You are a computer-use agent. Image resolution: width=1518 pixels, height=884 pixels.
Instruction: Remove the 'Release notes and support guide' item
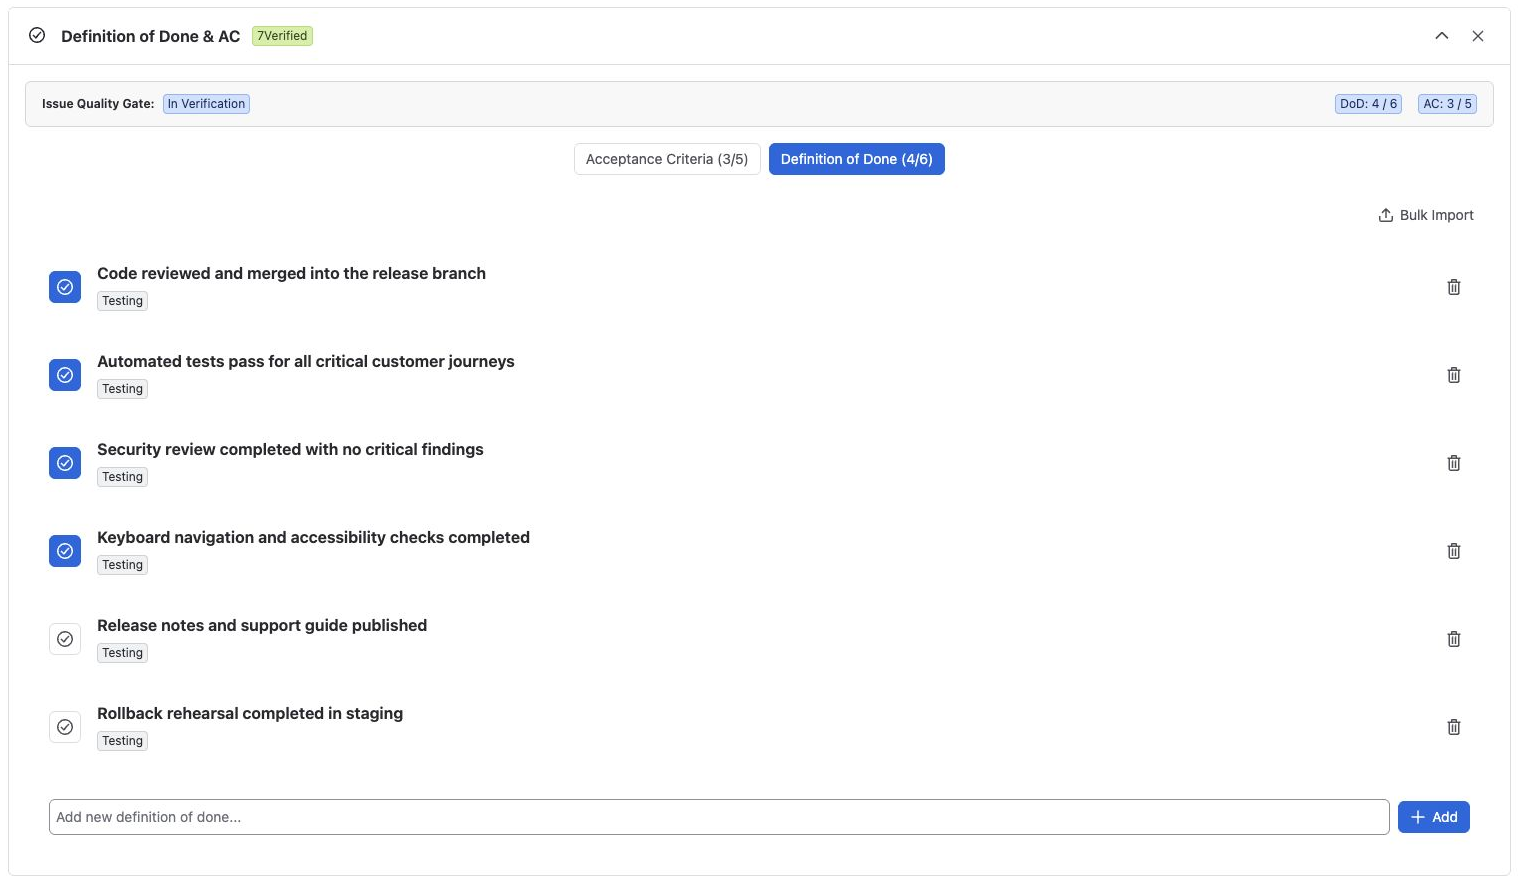point(1454,639)
